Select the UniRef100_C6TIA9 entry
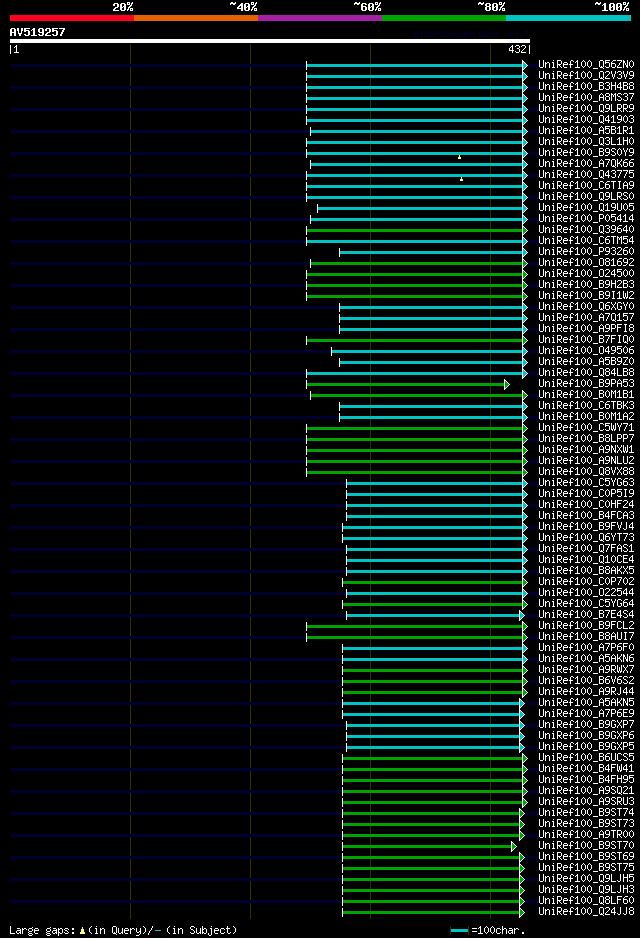Image resolution: width=640 pixels, height=938 pixels. (x=586, y=185)
